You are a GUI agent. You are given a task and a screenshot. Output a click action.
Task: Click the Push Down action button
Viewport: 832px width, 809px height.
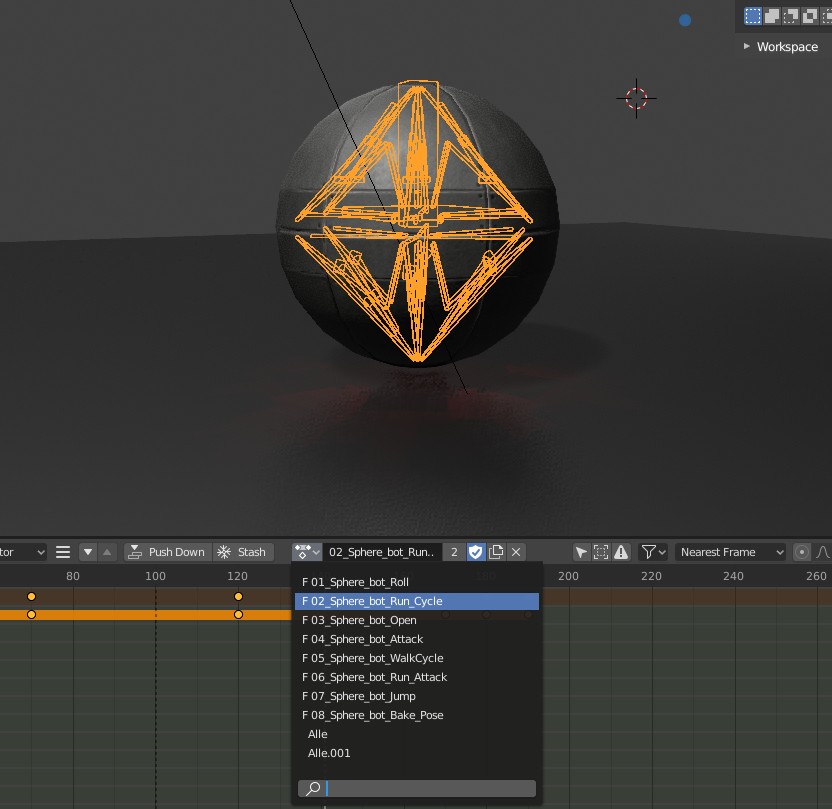click(166, 552)
